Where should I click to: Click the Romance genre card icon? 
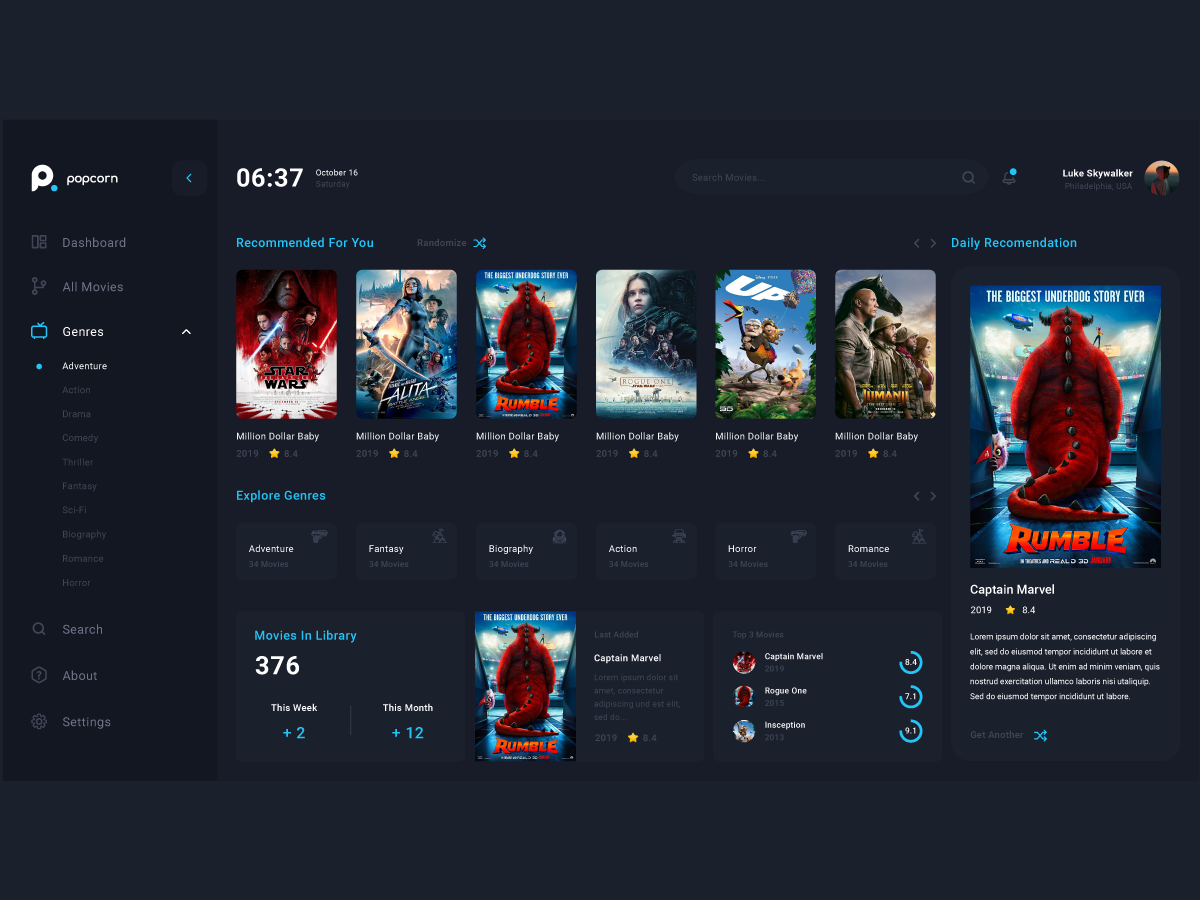tap(918, 536)
